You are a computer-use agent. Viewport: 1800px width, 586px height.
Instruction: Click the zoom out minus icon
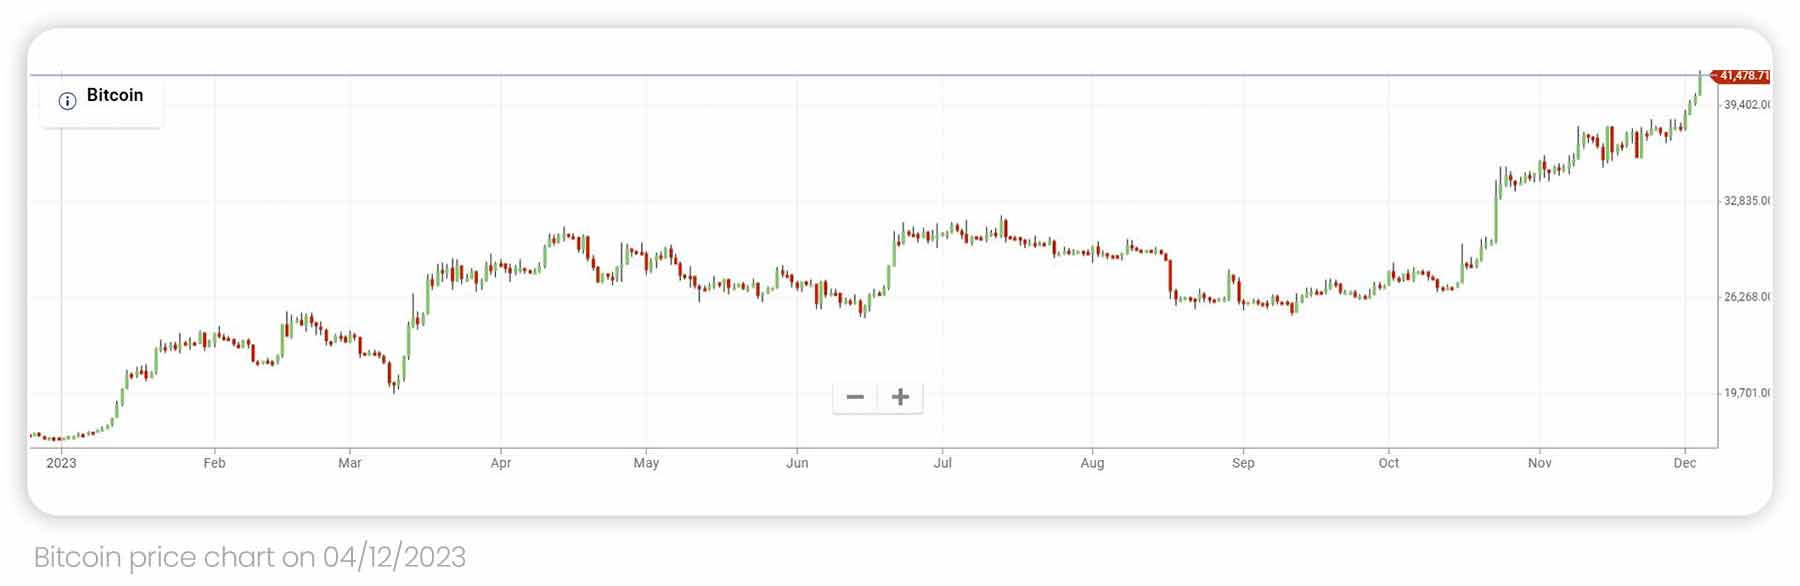tap(856, 397)
